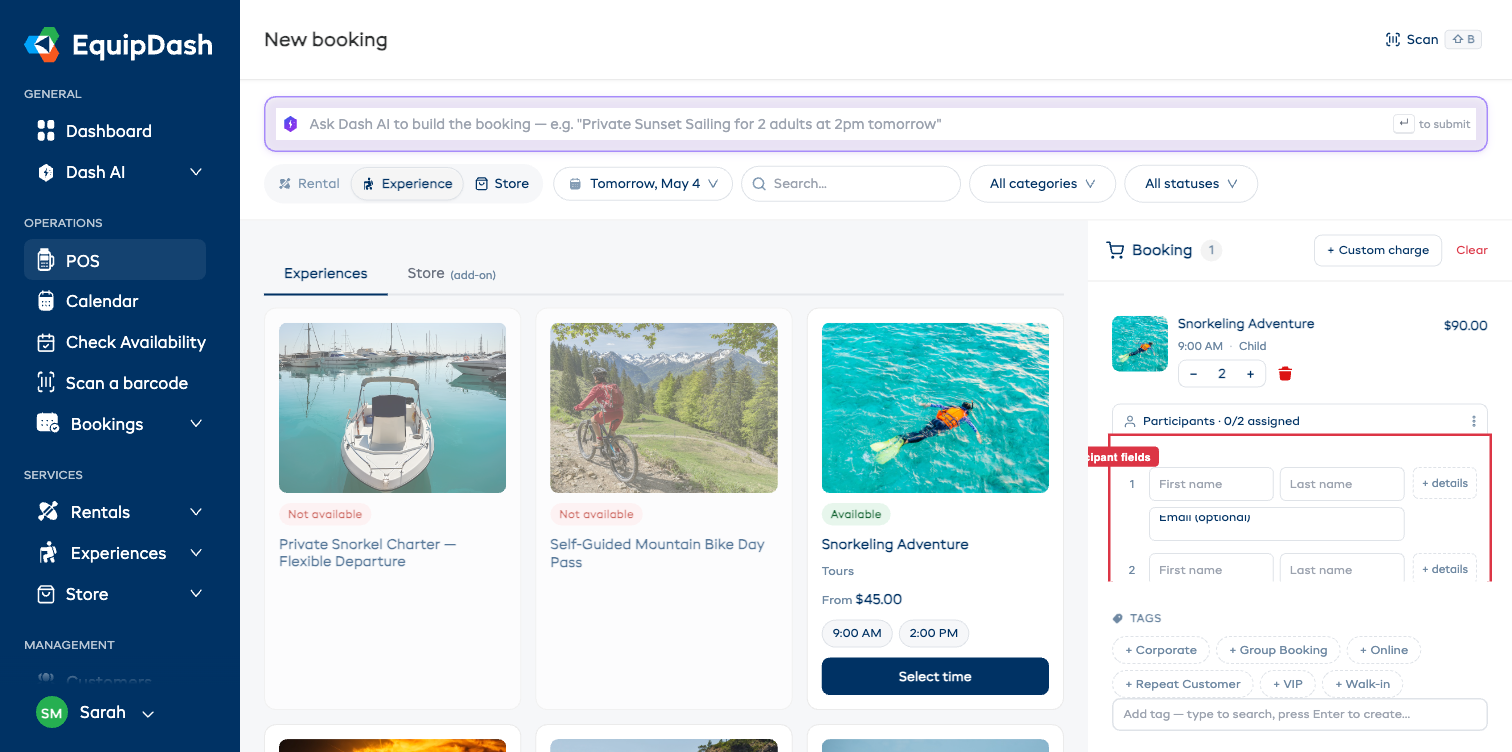Screen dimensions: 1512x752
Task: Click the Rentals icon in sidebar
Action: (x=48, y=512)
